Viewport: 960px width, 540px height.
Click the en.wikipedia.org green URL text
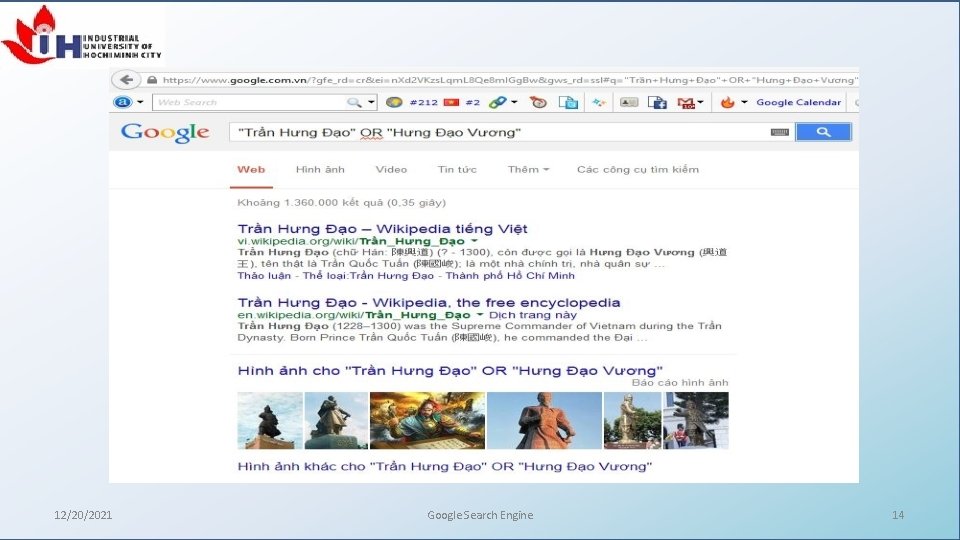tap(354, 315)
